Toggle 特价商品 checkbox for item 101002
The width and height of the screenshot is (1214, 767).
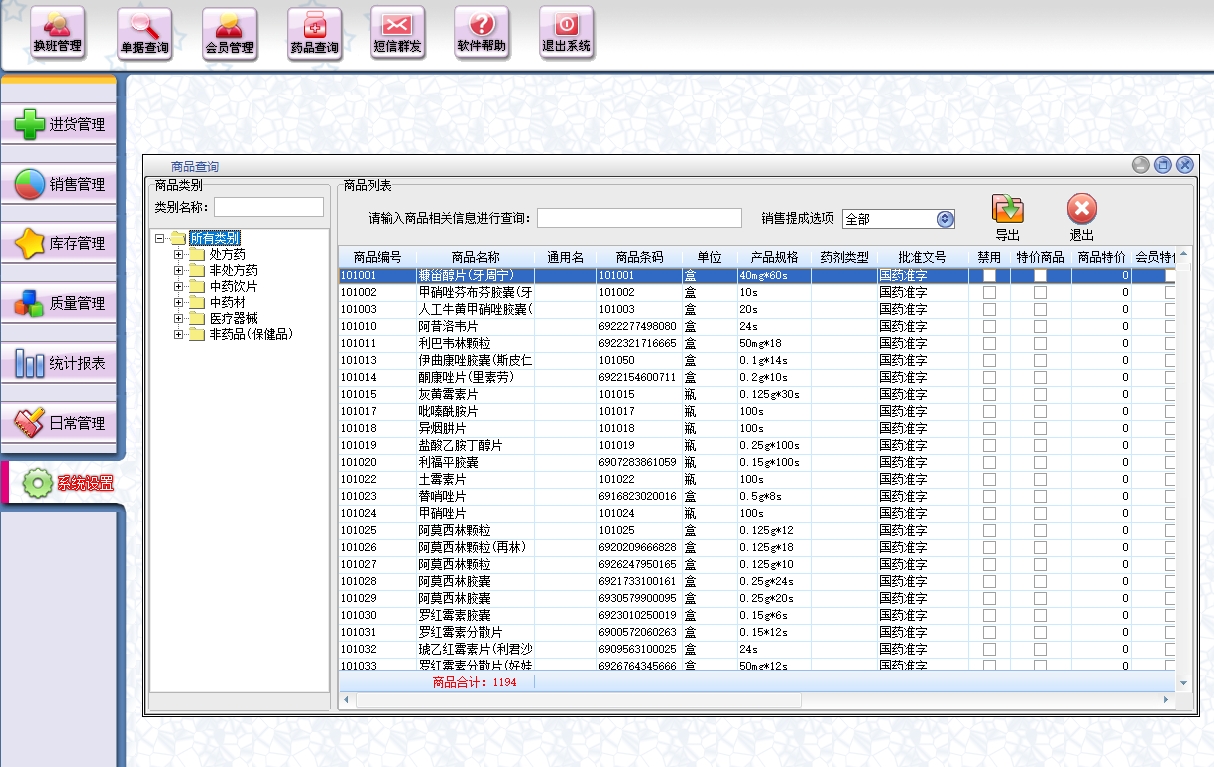(1040, 292)
